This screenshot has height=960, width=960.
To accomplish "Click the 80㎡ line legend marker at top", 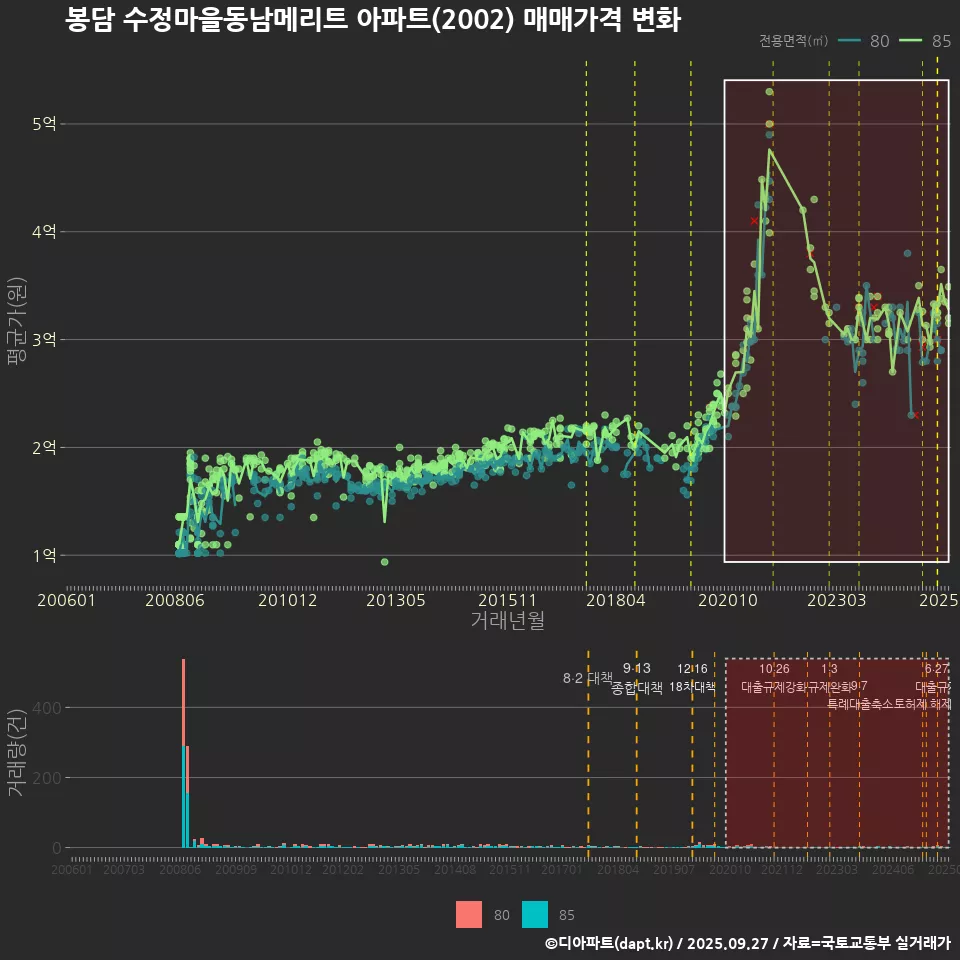I will coord(849,41).
